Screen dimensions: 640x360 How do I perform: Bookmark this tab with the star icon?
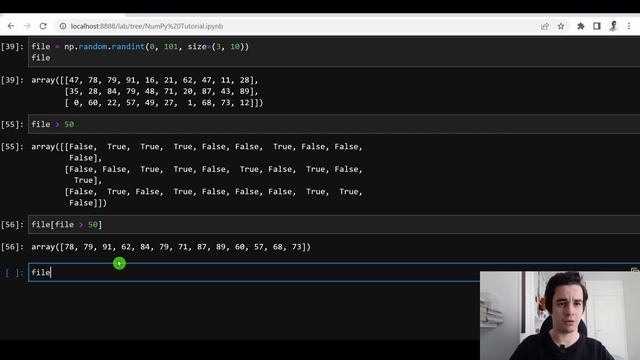(561, 26)
